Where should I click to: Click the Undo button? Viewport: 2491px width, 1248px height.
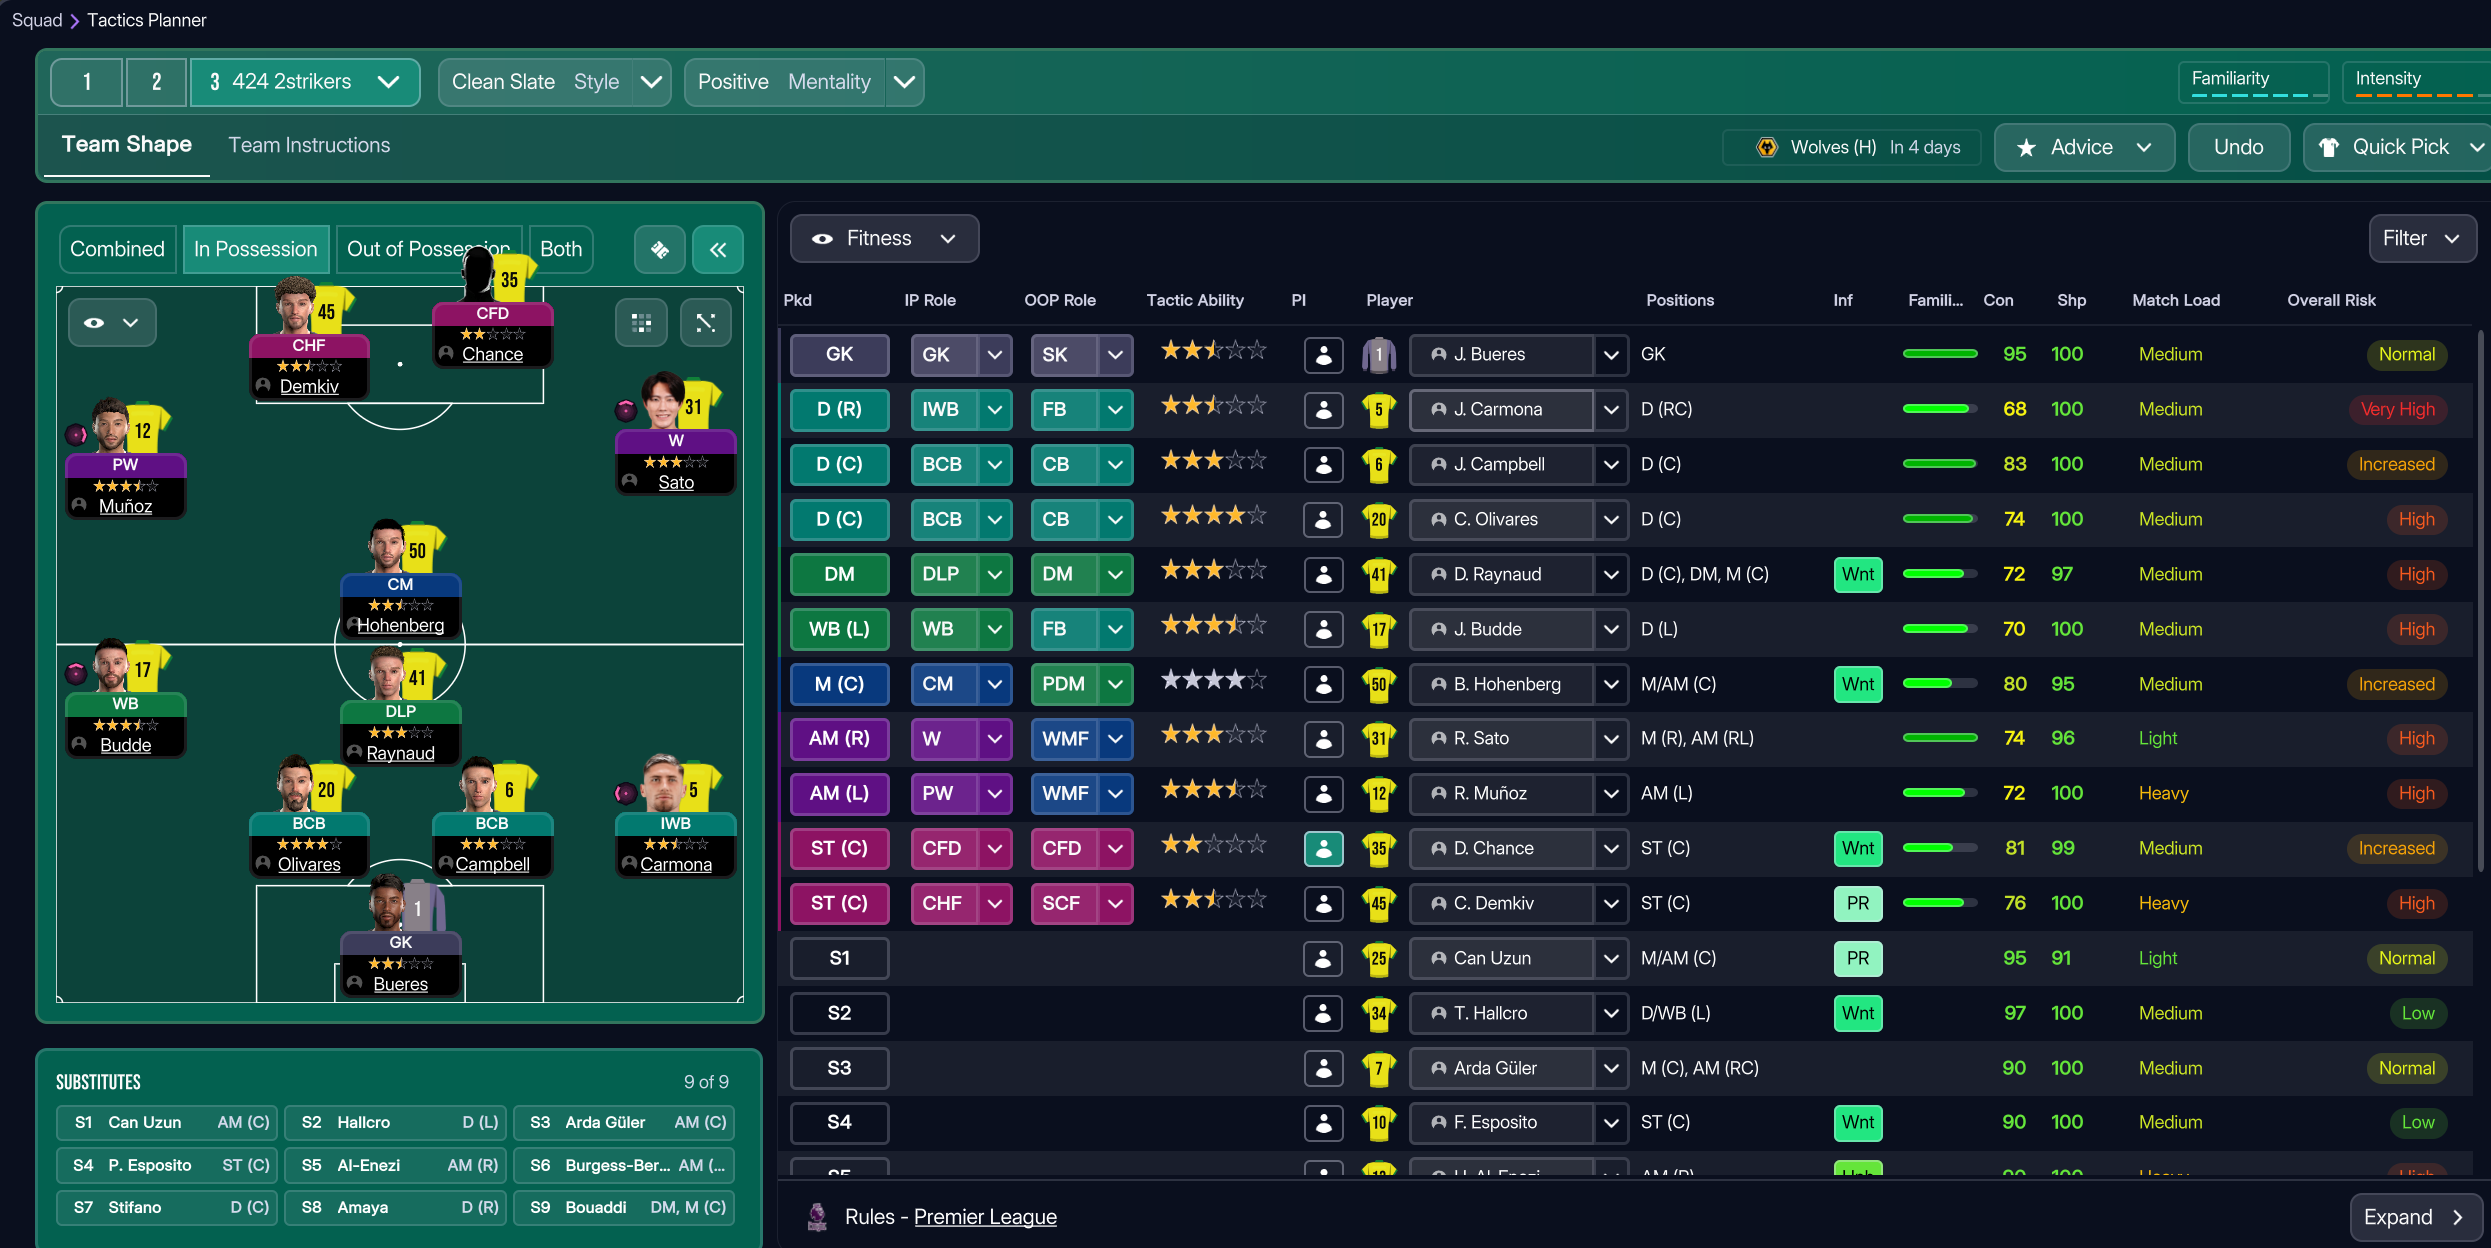(2238, 147)
